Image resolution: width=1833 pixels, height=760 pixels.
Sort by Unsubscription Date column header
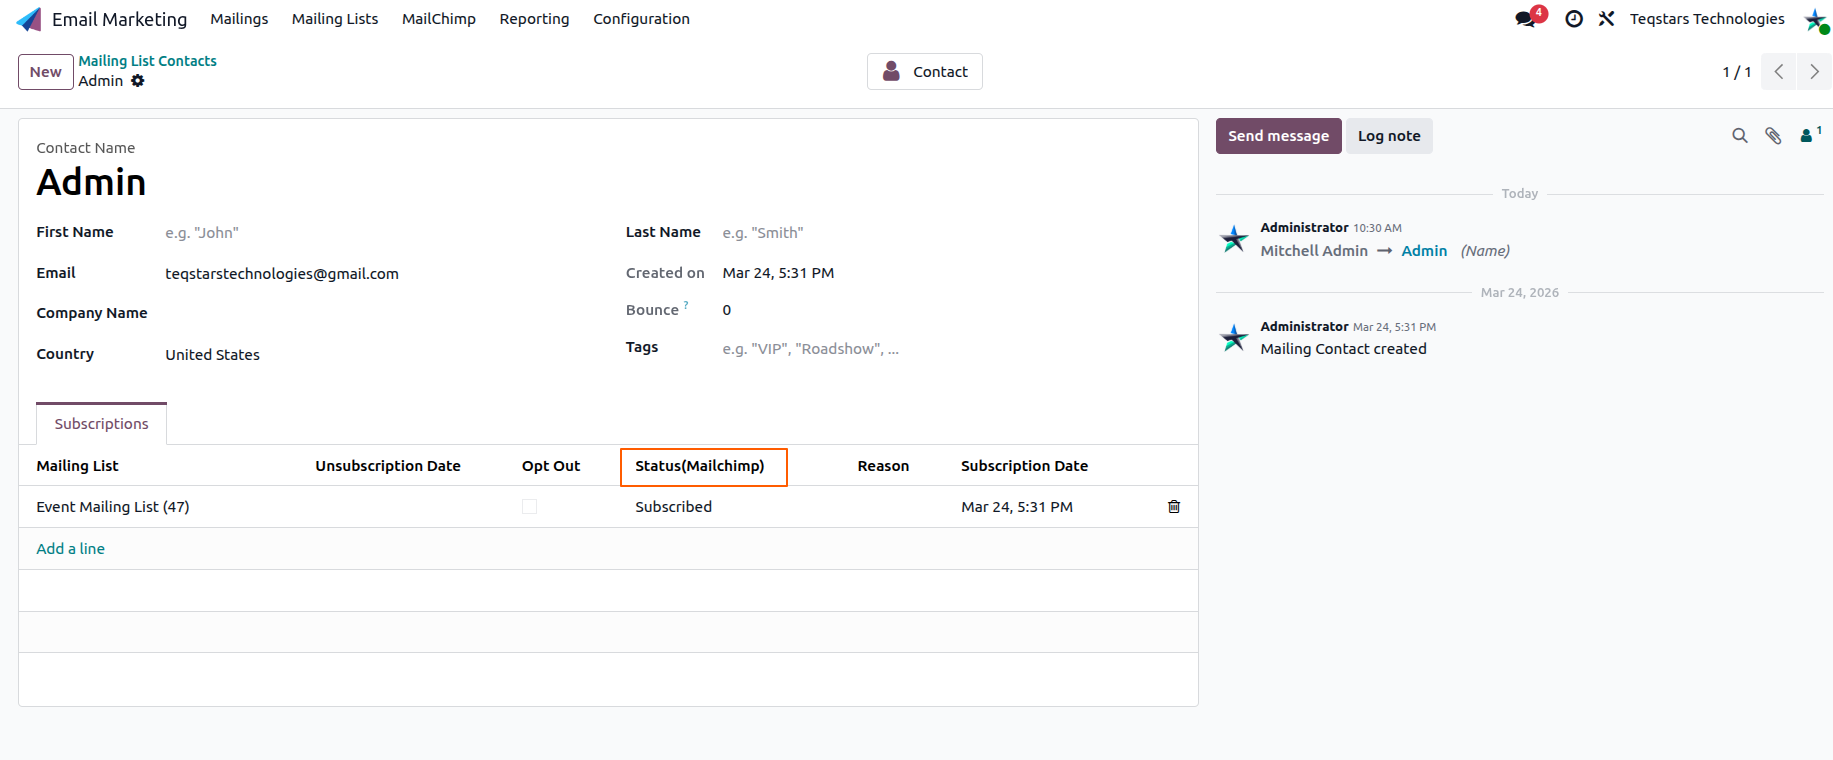[388, 466]
